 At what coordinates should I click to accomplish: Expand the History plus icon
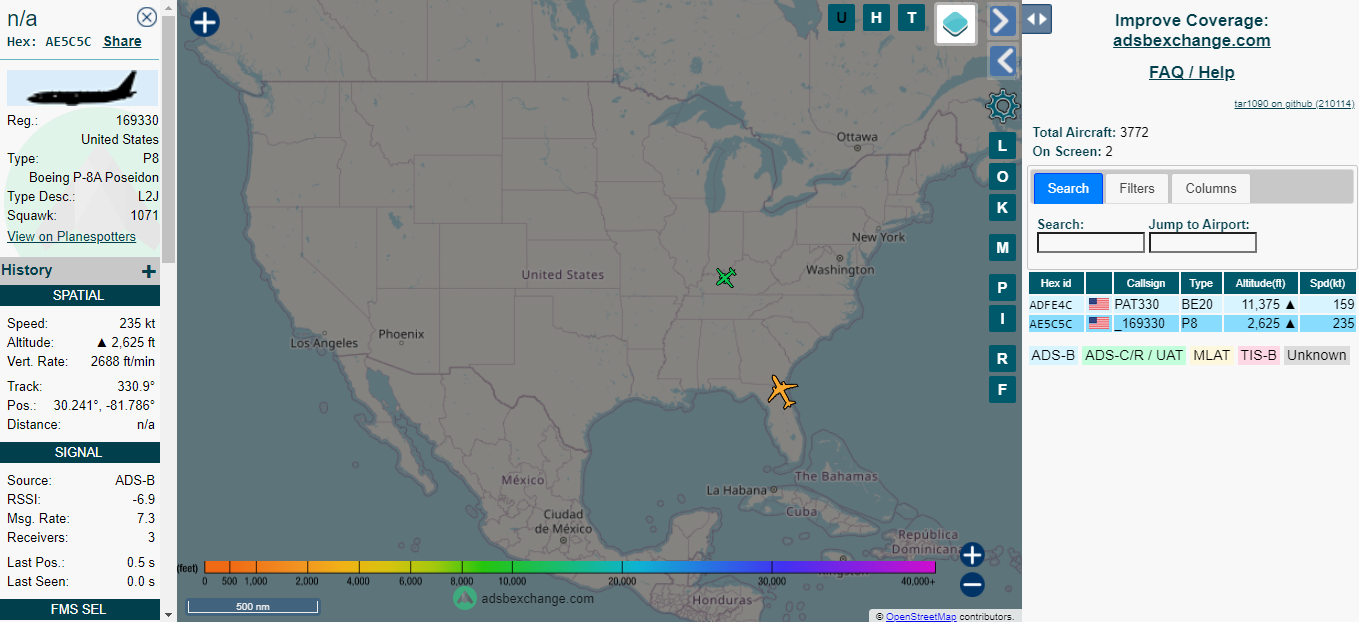(149, 271)
